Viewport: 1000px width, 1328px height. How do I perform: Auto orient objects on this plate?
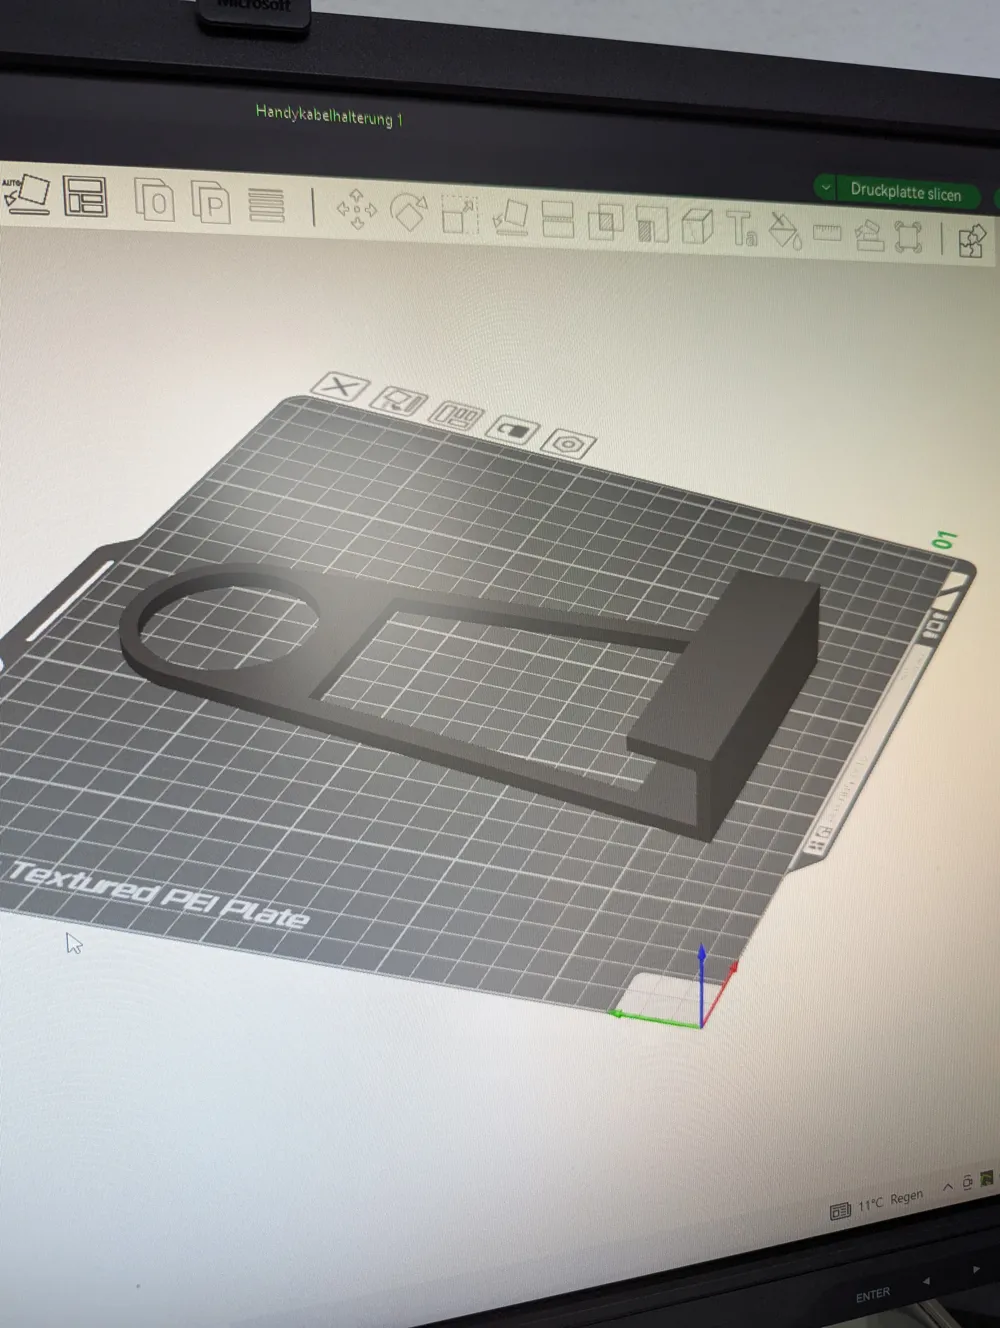[x=399, y=401]
